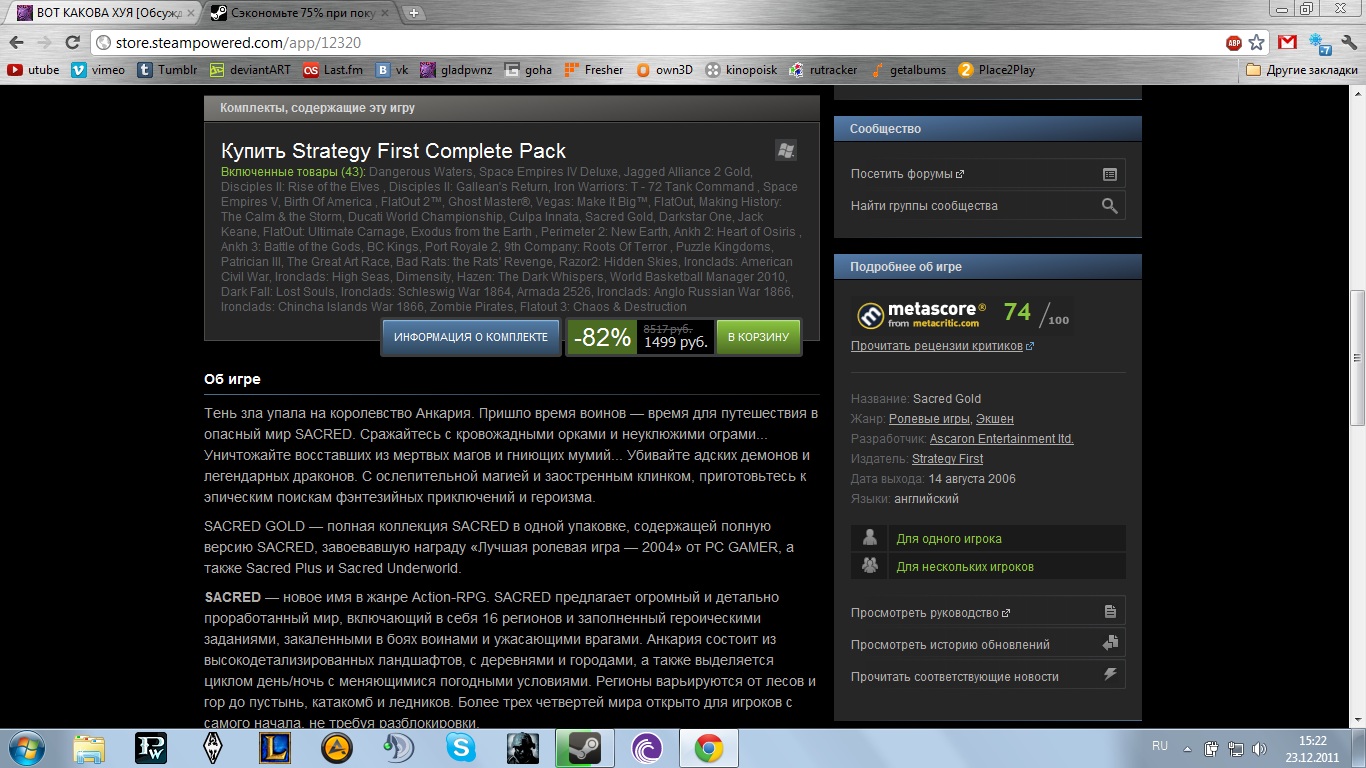This screenshot has height=768, width=1366.
Task: Open Просмотреть руководство
Action: (987, 612)
